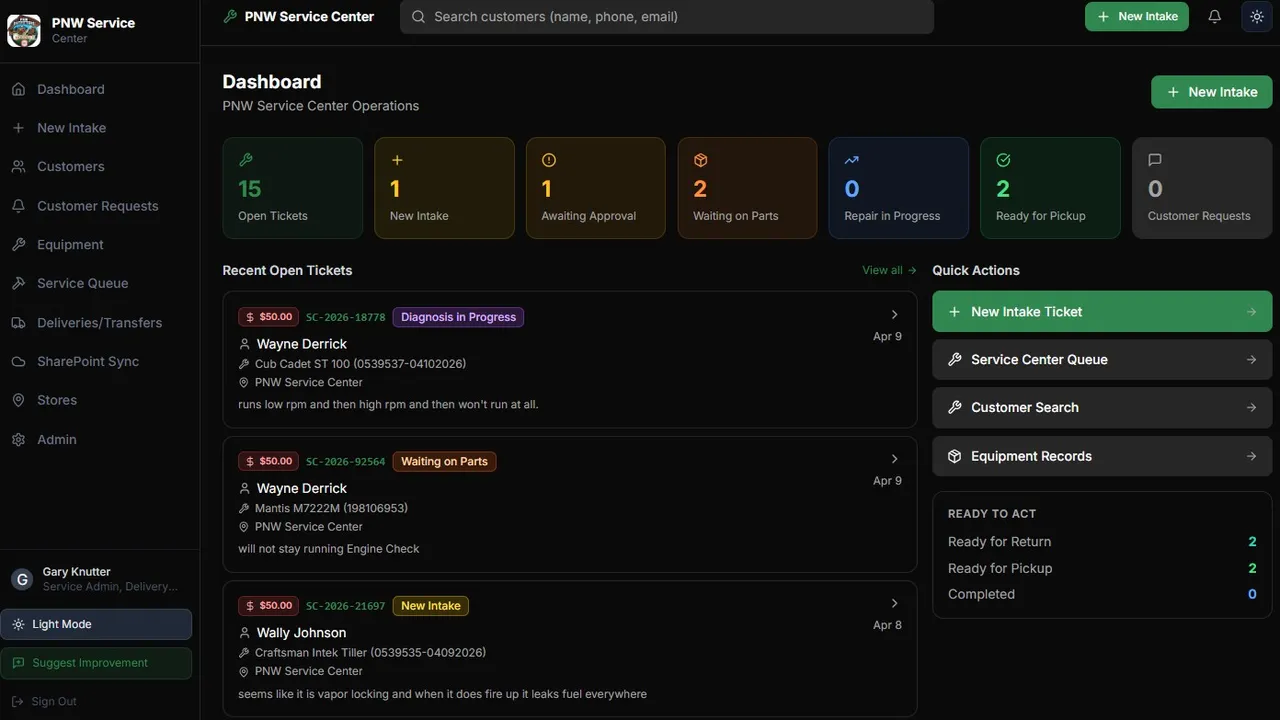1280x720 pixels.
Task: Click the map pin icon next to Stores
Action: pos(18,400)
